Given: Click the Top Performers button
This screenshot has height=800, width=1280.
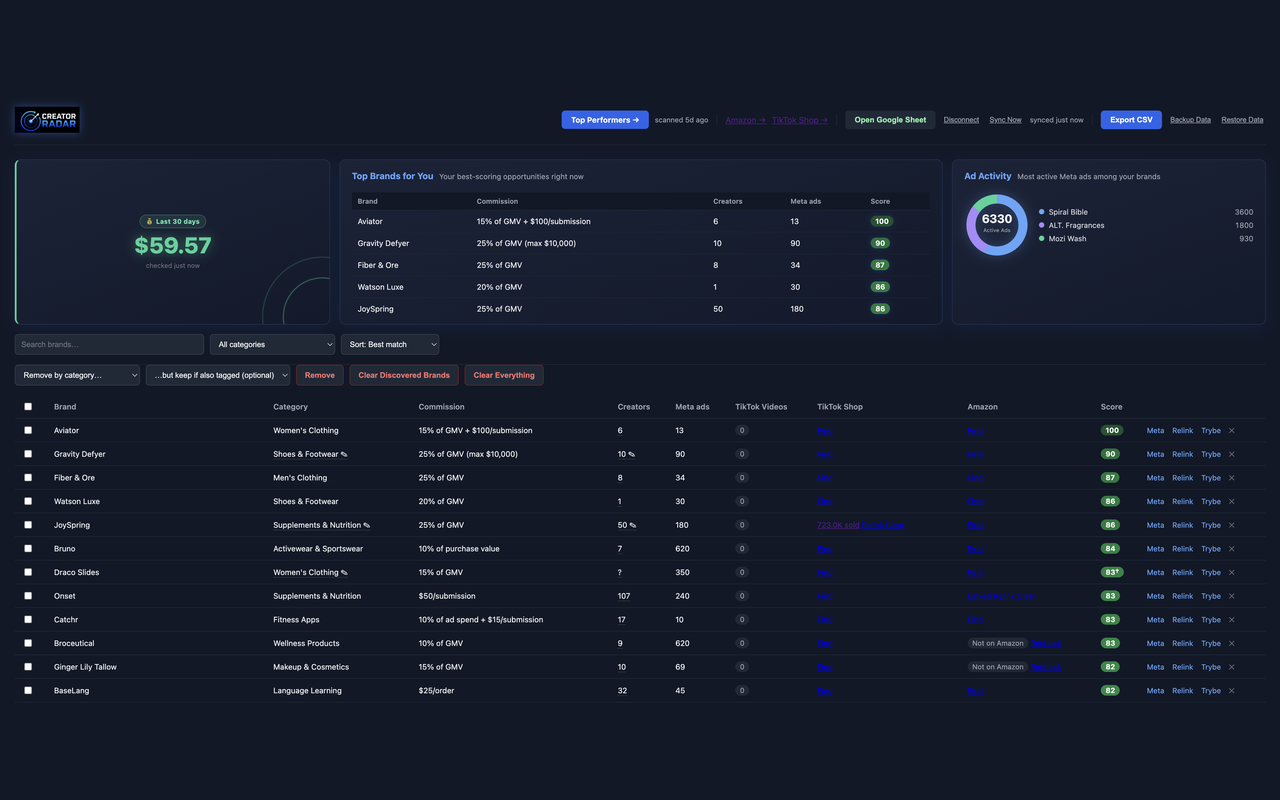Looking at the screenshot, I should 605,120.
